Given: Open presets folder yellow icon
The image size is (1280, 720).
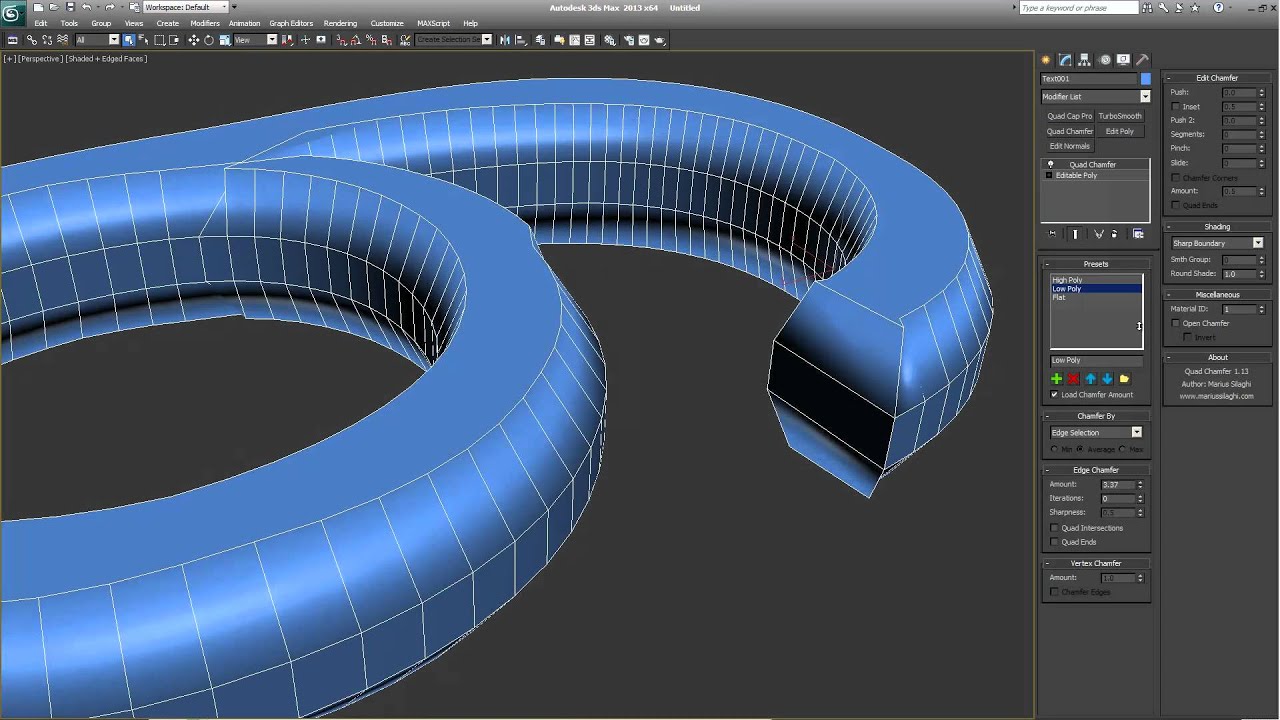Looking at the screenshot, I should [1124, 379].
